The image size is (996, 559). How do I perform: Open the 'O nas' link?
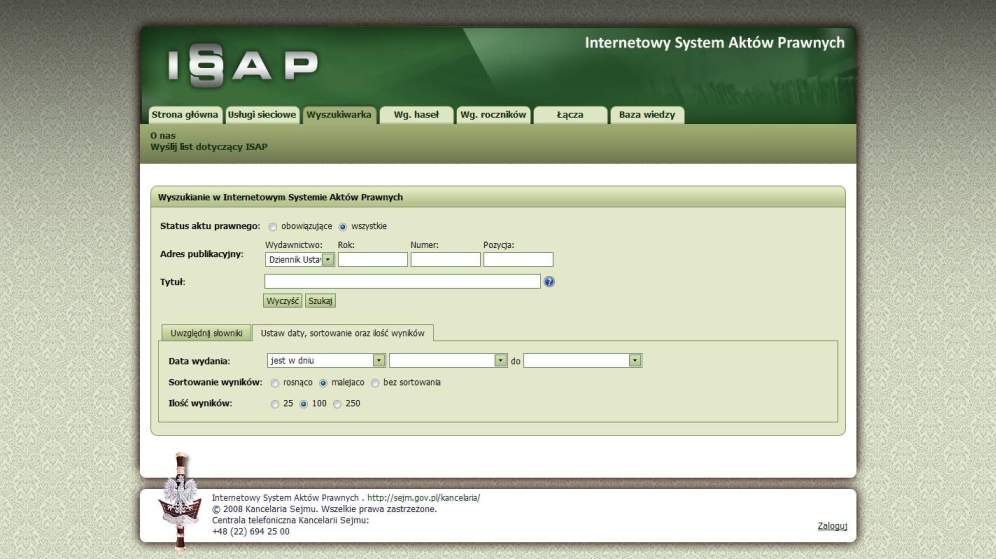[163, 135]
